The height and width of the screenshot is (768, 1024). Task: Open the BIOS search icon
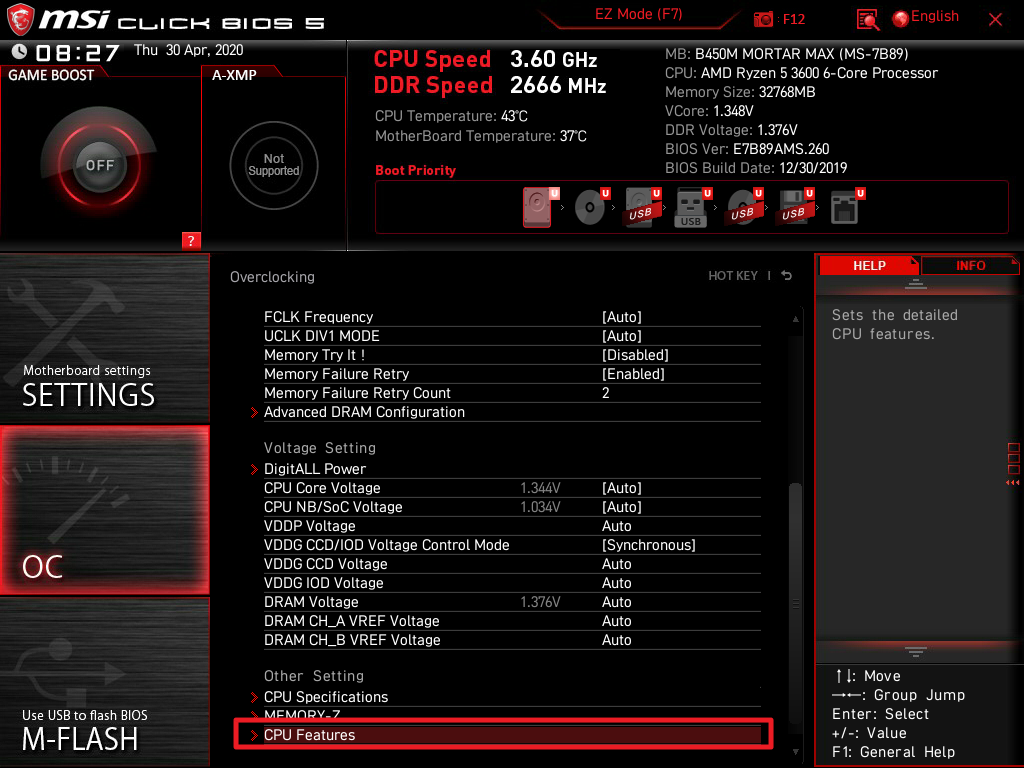click(867, 20)
